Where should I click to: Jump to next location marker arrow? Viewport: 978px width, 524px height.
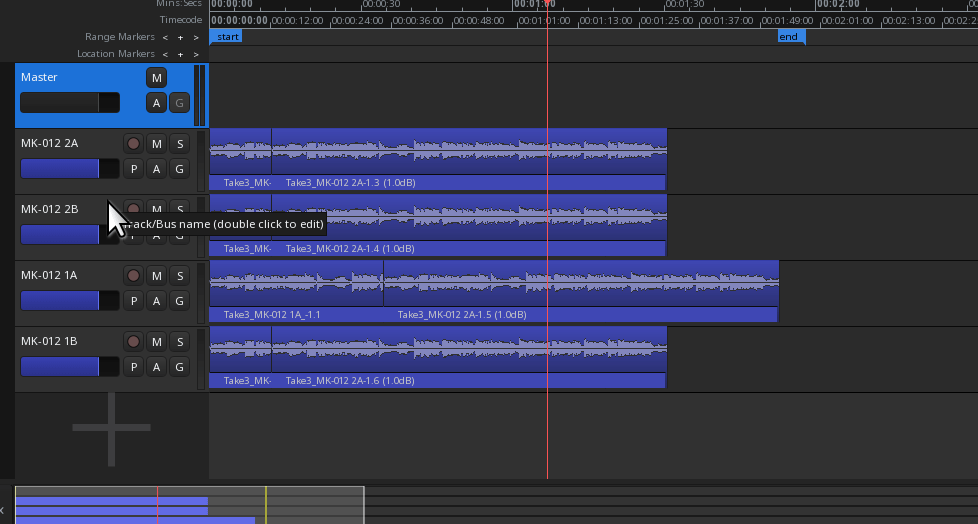click(x=196, y=54)
